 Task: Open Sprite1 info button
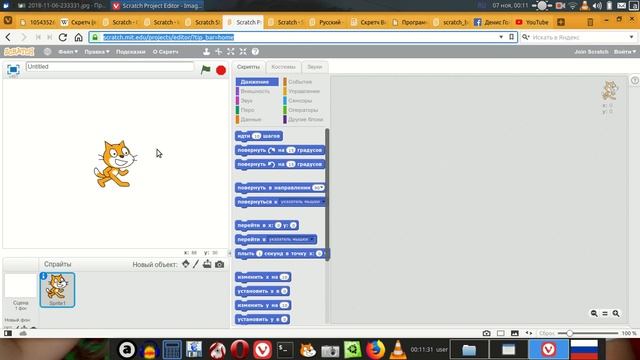[x=44, y=276]
